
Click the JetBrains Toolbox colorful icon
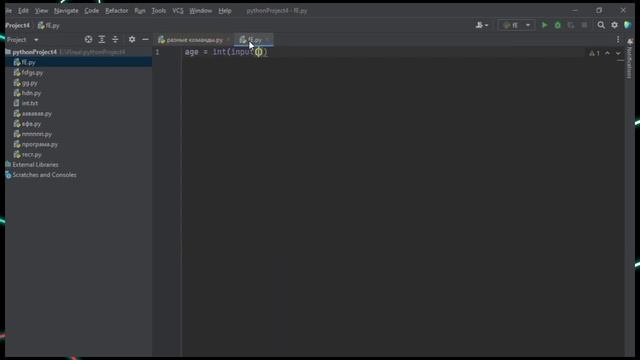628,25
